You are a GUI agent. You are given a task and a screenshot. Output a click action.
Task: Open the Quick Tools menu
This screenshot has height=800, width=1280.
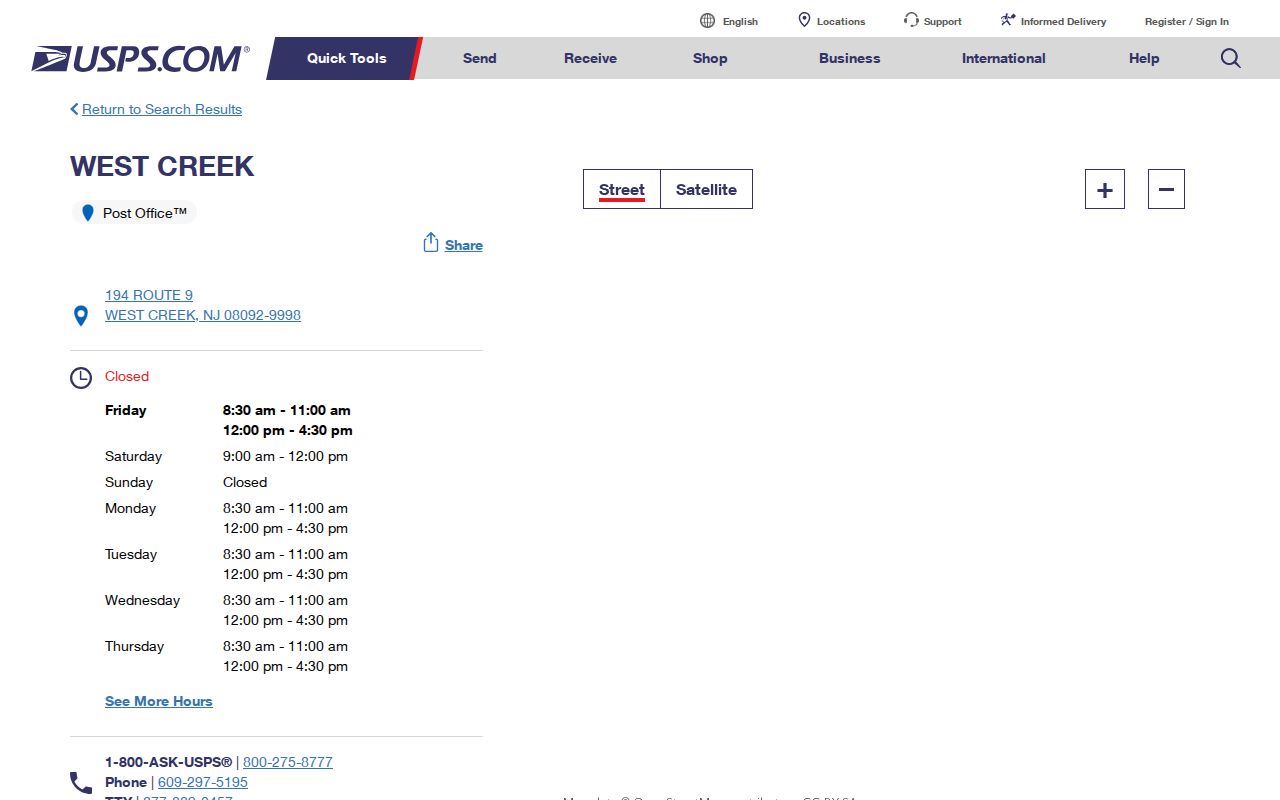coord(346,58)
